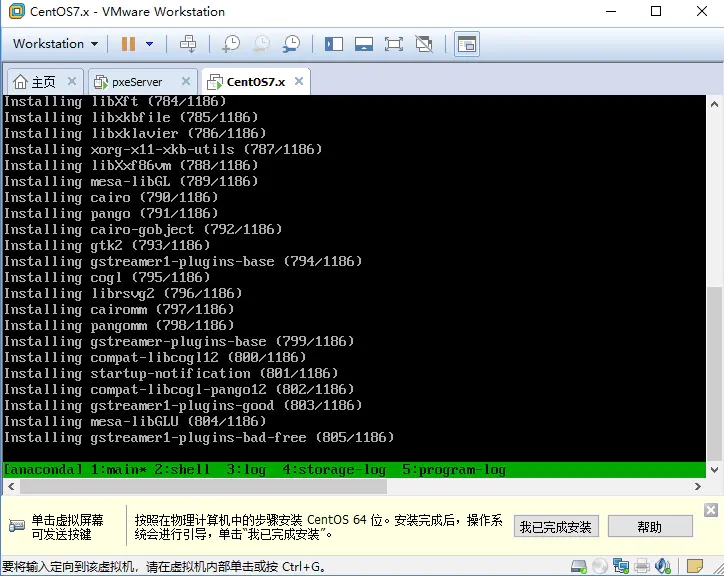Pause the virtual machine
Viewport: 724px width, 576px height.
click(x=128, y=44)
